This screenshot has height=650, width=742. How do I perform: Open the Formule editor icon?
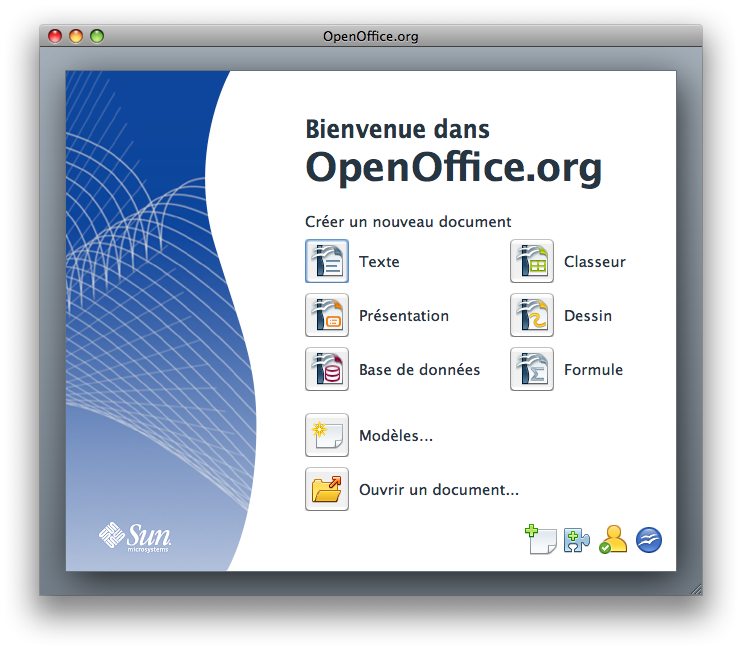(x=531, y=369)
